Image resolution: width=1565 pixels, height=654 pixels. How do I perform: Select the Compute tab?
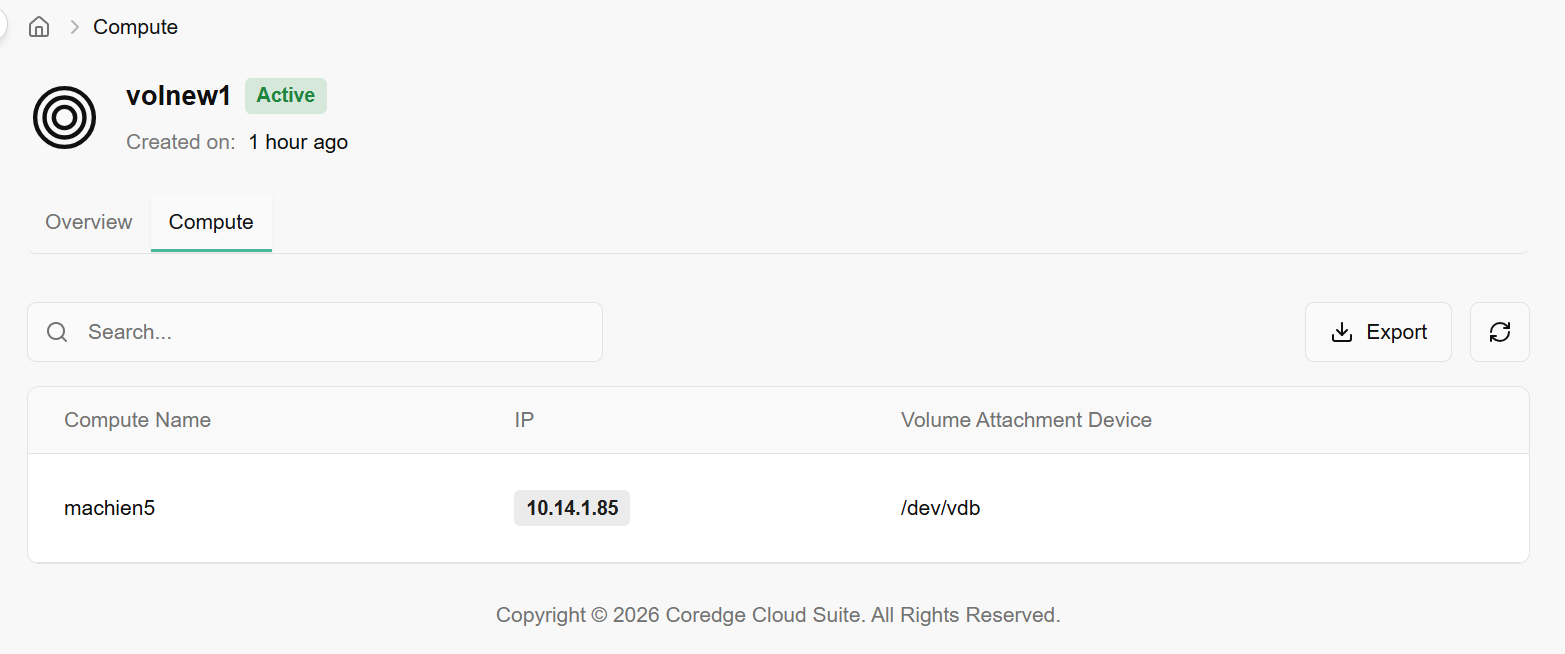coord(211,222)
